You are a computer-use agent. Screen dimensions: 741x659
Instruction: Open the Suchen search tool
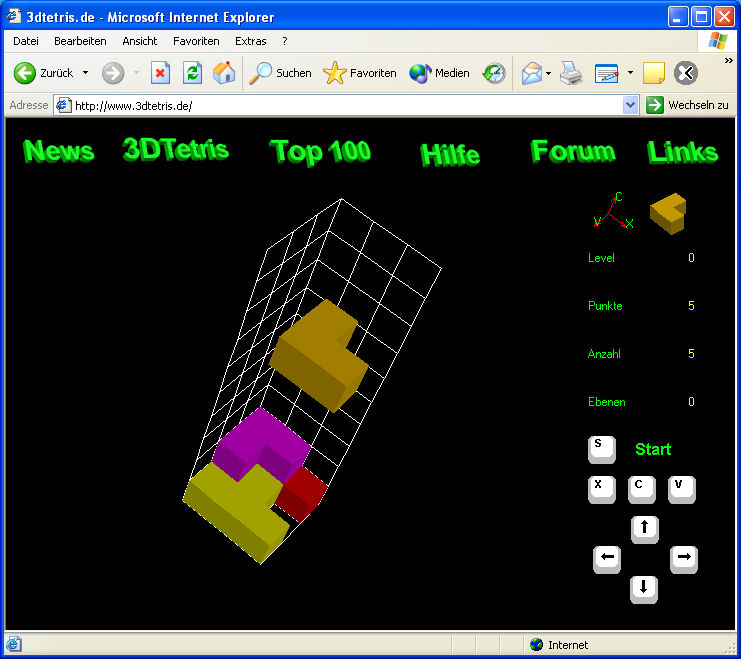pos(280,73)
